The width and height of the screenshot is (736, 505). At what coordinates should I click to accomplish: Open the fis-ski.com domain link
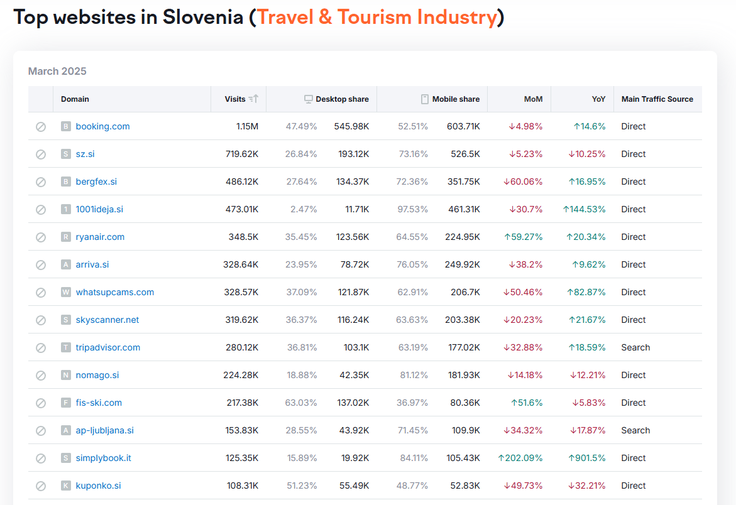(99, 403)
